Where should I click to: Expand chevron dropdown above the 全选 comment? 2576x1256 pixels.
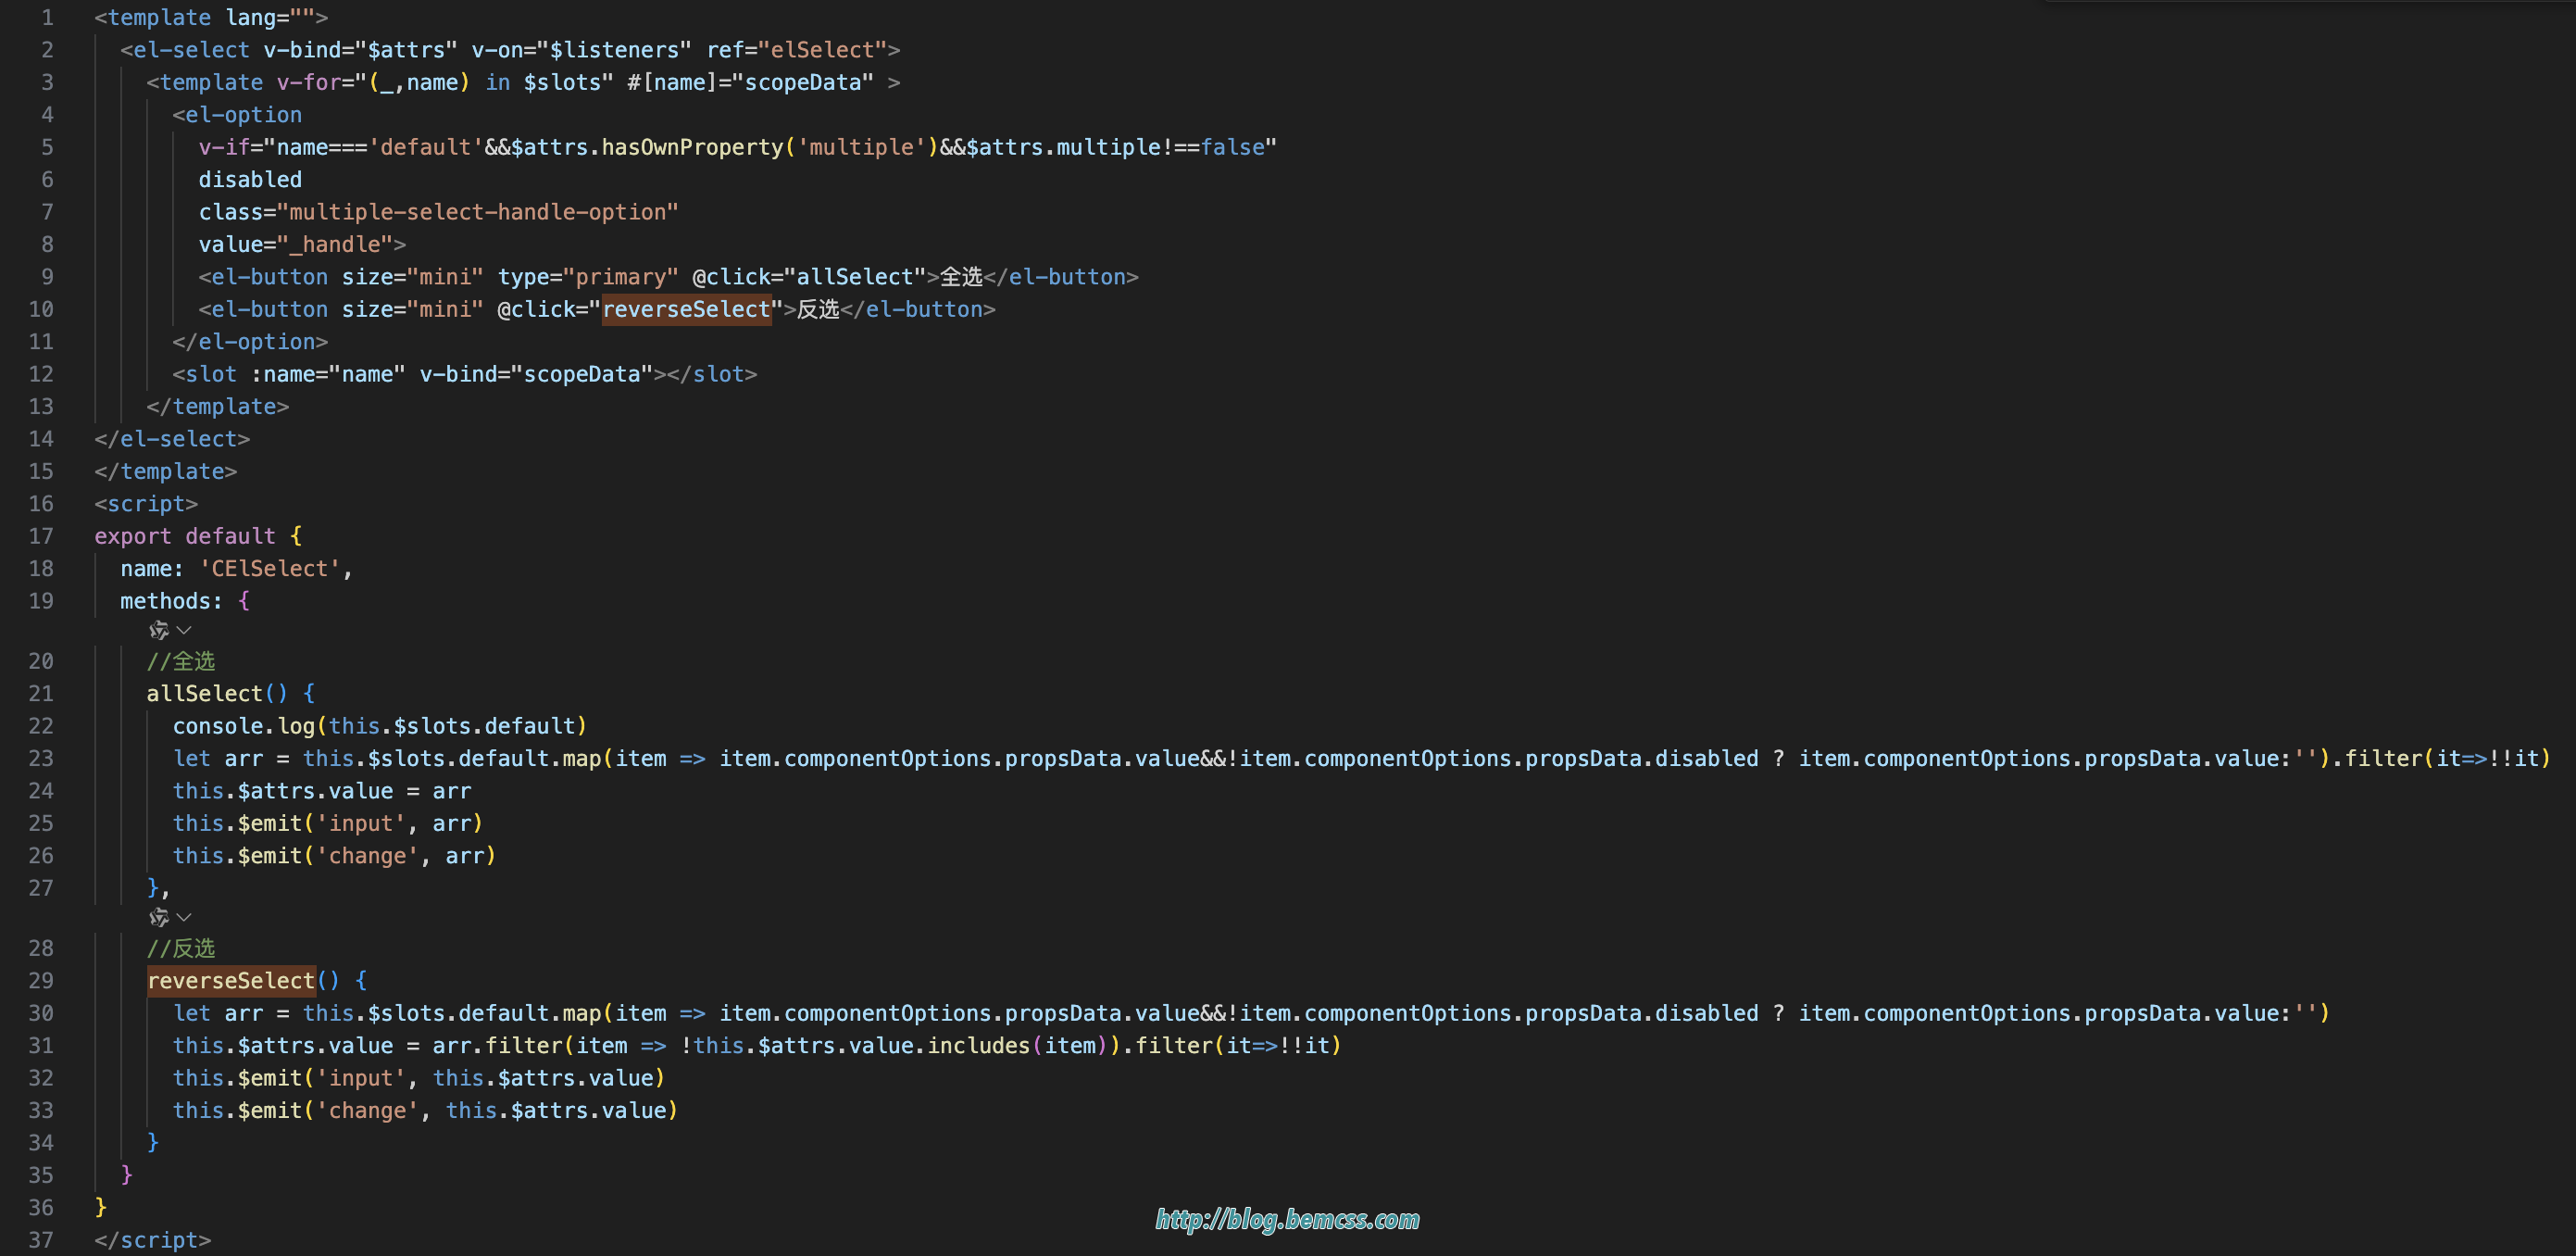coord(184,630)
